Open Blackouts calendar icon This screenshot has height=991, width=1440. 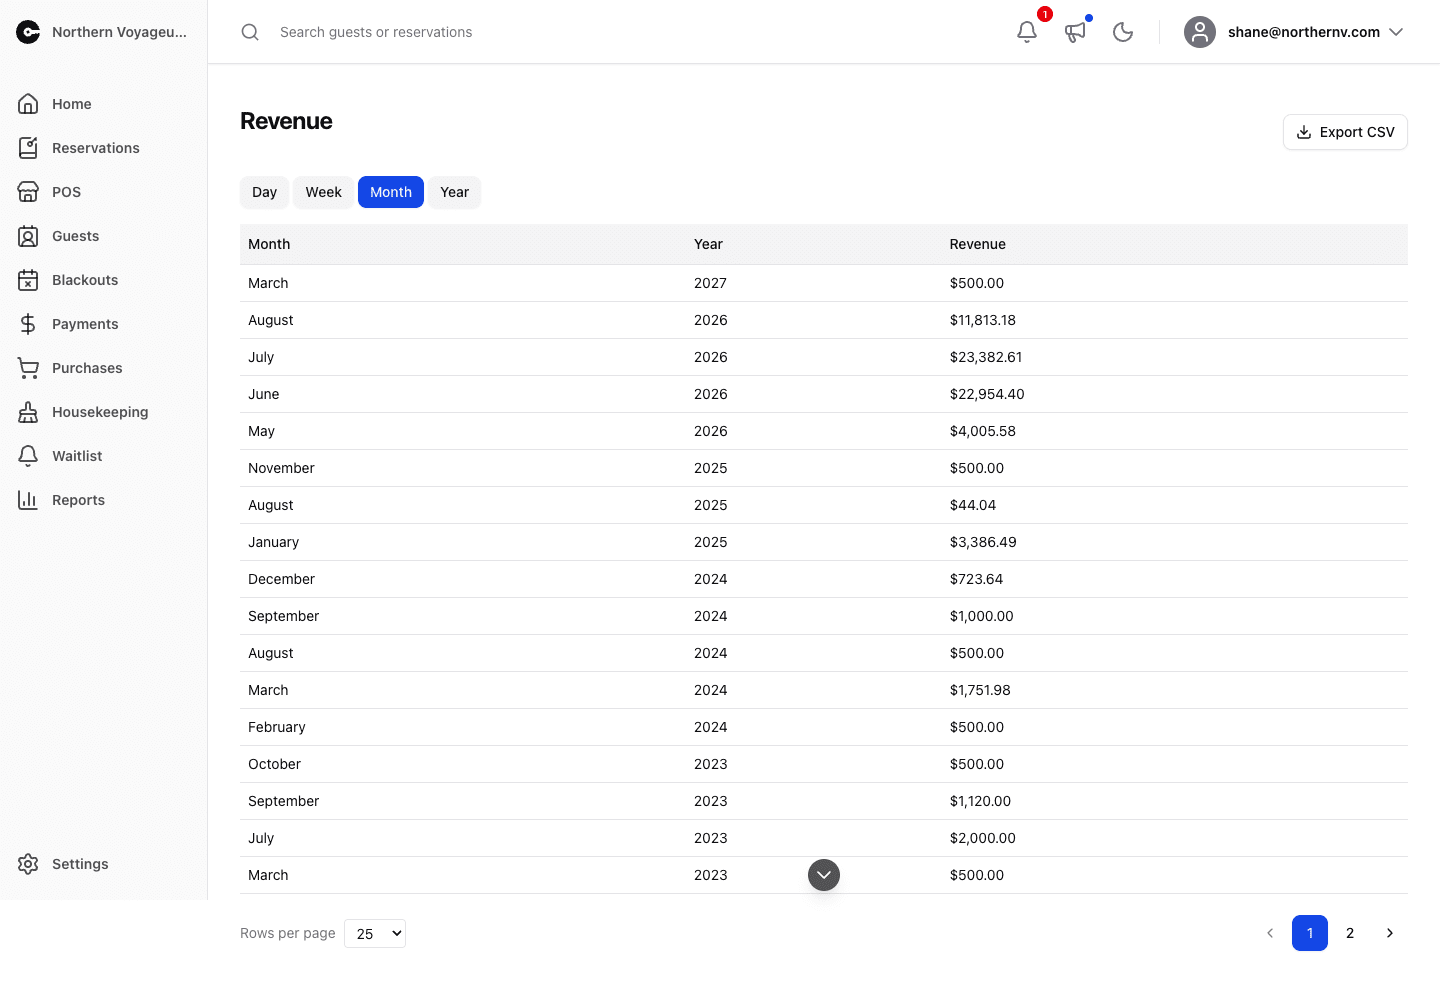coord(28,280)
